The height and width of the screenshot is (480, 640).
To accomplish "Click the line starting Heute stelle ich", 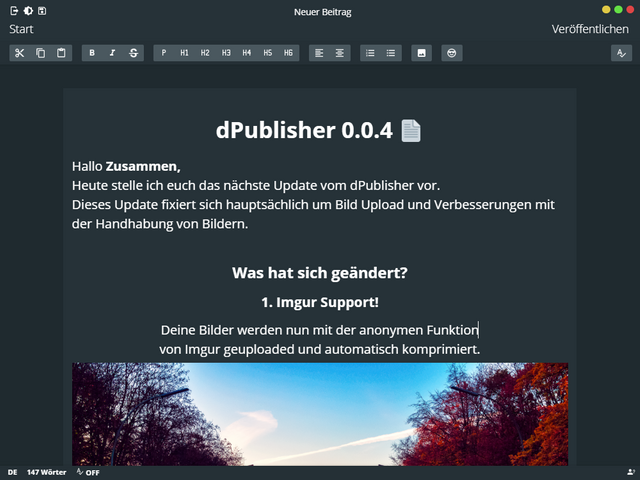I will pyautogui.click(x=256, y=186).
